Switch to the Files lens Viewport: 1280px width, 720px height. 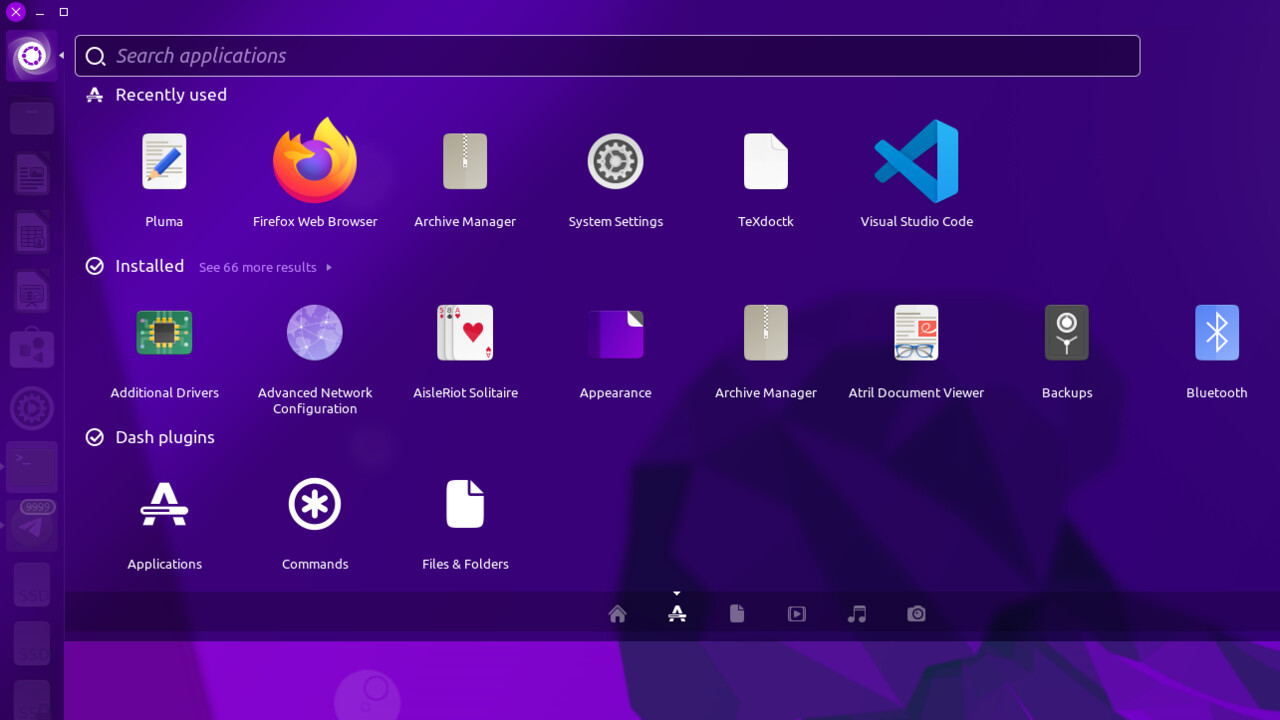737,614
